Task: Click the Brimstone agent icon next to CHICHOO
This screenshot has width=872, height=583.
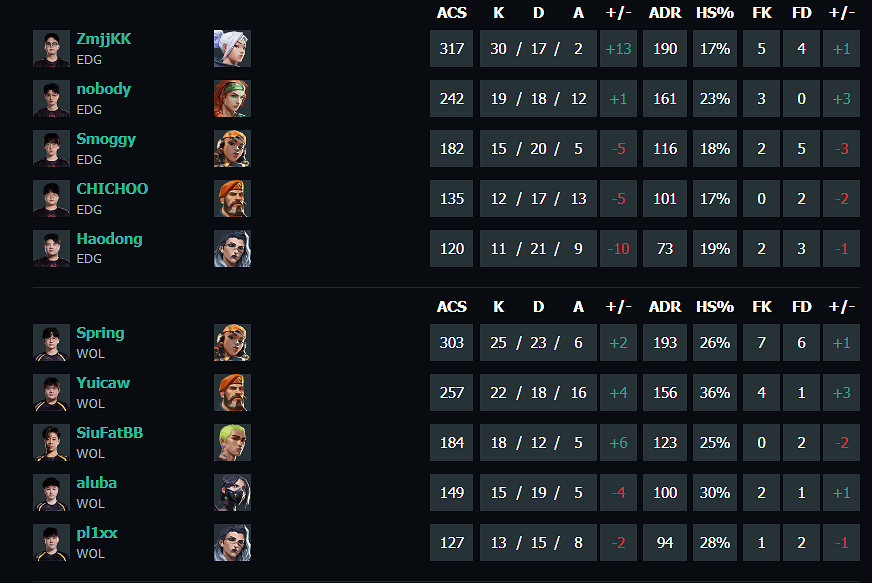Action: [232, 198]
